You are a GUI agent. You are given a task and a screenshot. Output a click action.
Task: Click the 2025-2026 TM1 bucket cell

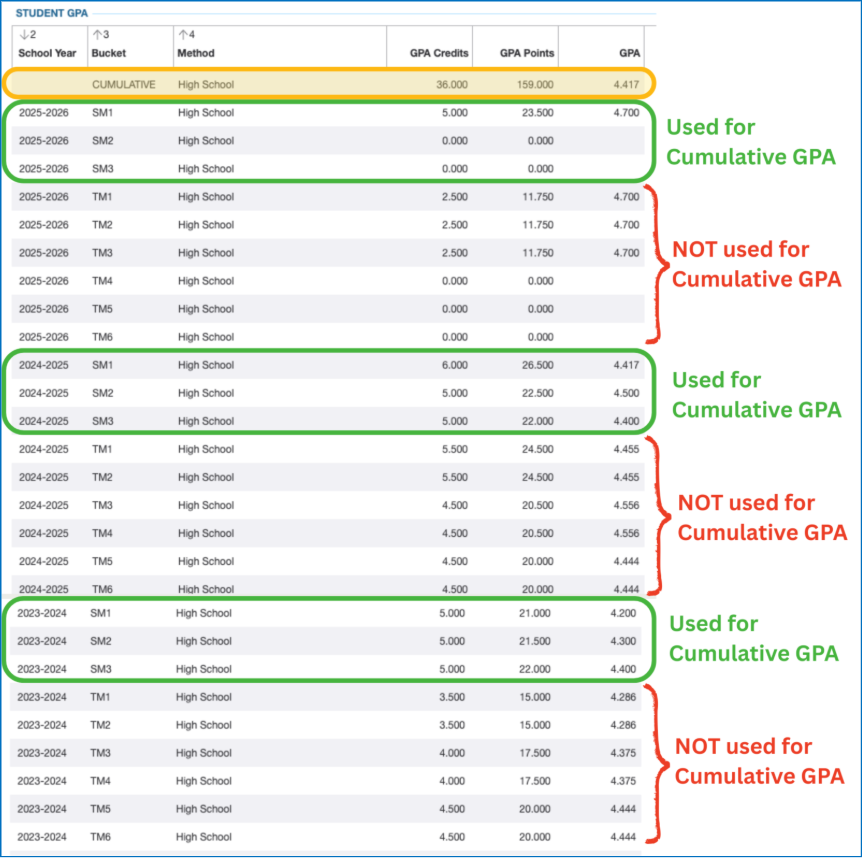[102, 197]
